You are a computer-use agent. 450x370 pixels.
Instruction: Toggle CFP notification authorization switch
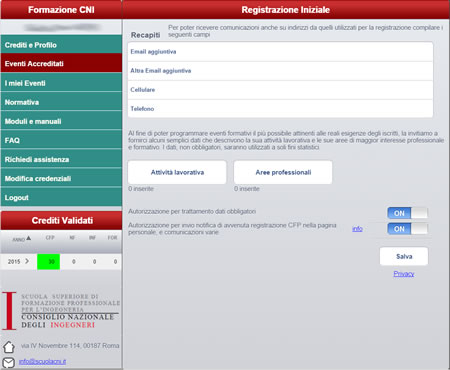click(x=407, y=229)
